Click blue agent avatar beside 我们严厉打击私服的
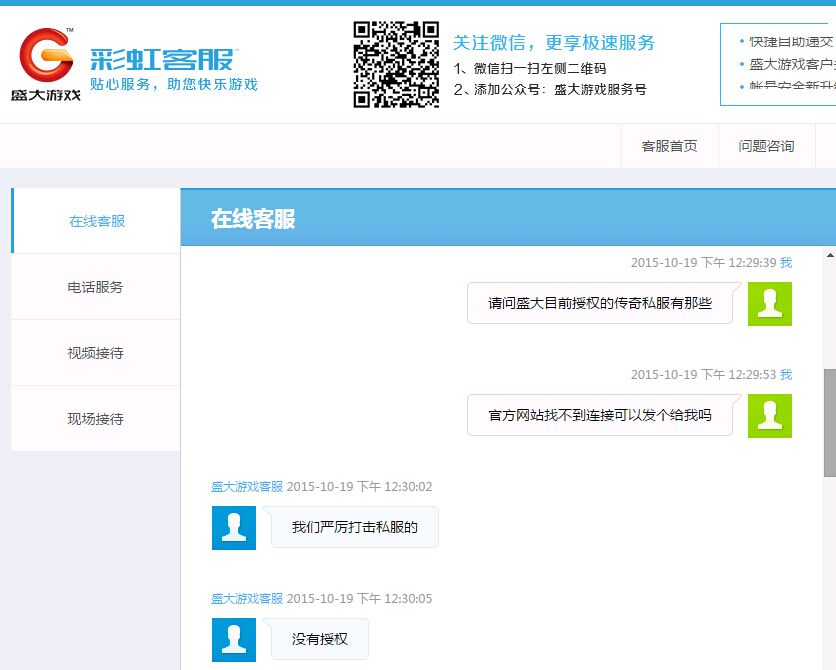Viewport: 836px width, 670px height. click(234, 528)
